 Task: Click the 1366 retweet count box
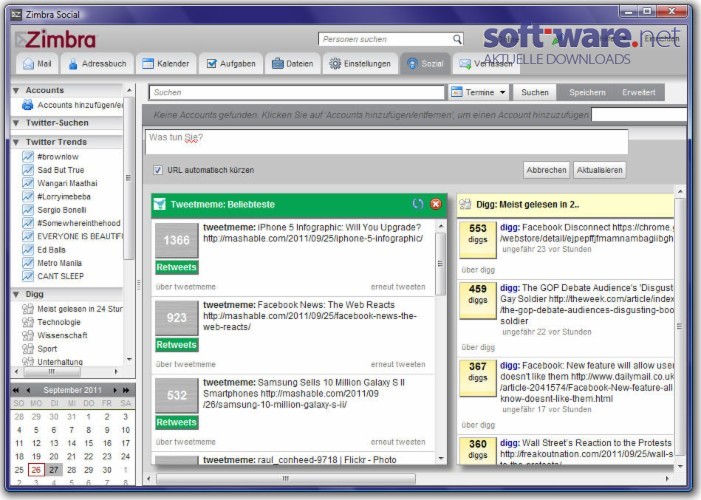pyautogui.click(x=177, y=240)
